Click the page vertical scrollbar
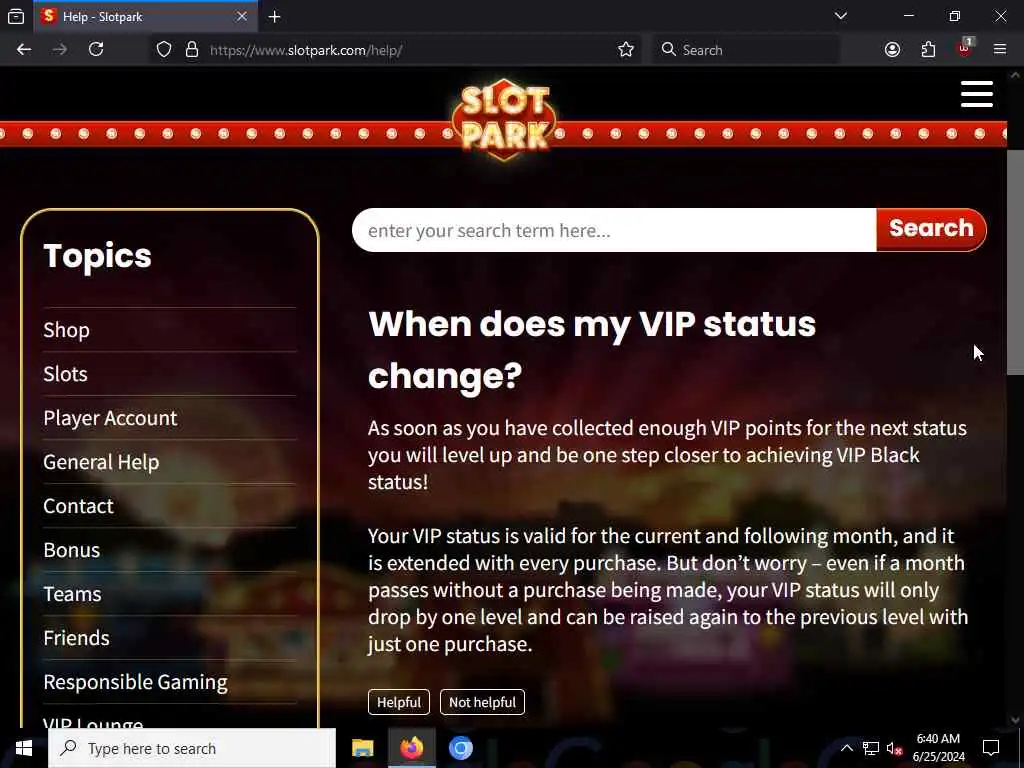 1015,262
